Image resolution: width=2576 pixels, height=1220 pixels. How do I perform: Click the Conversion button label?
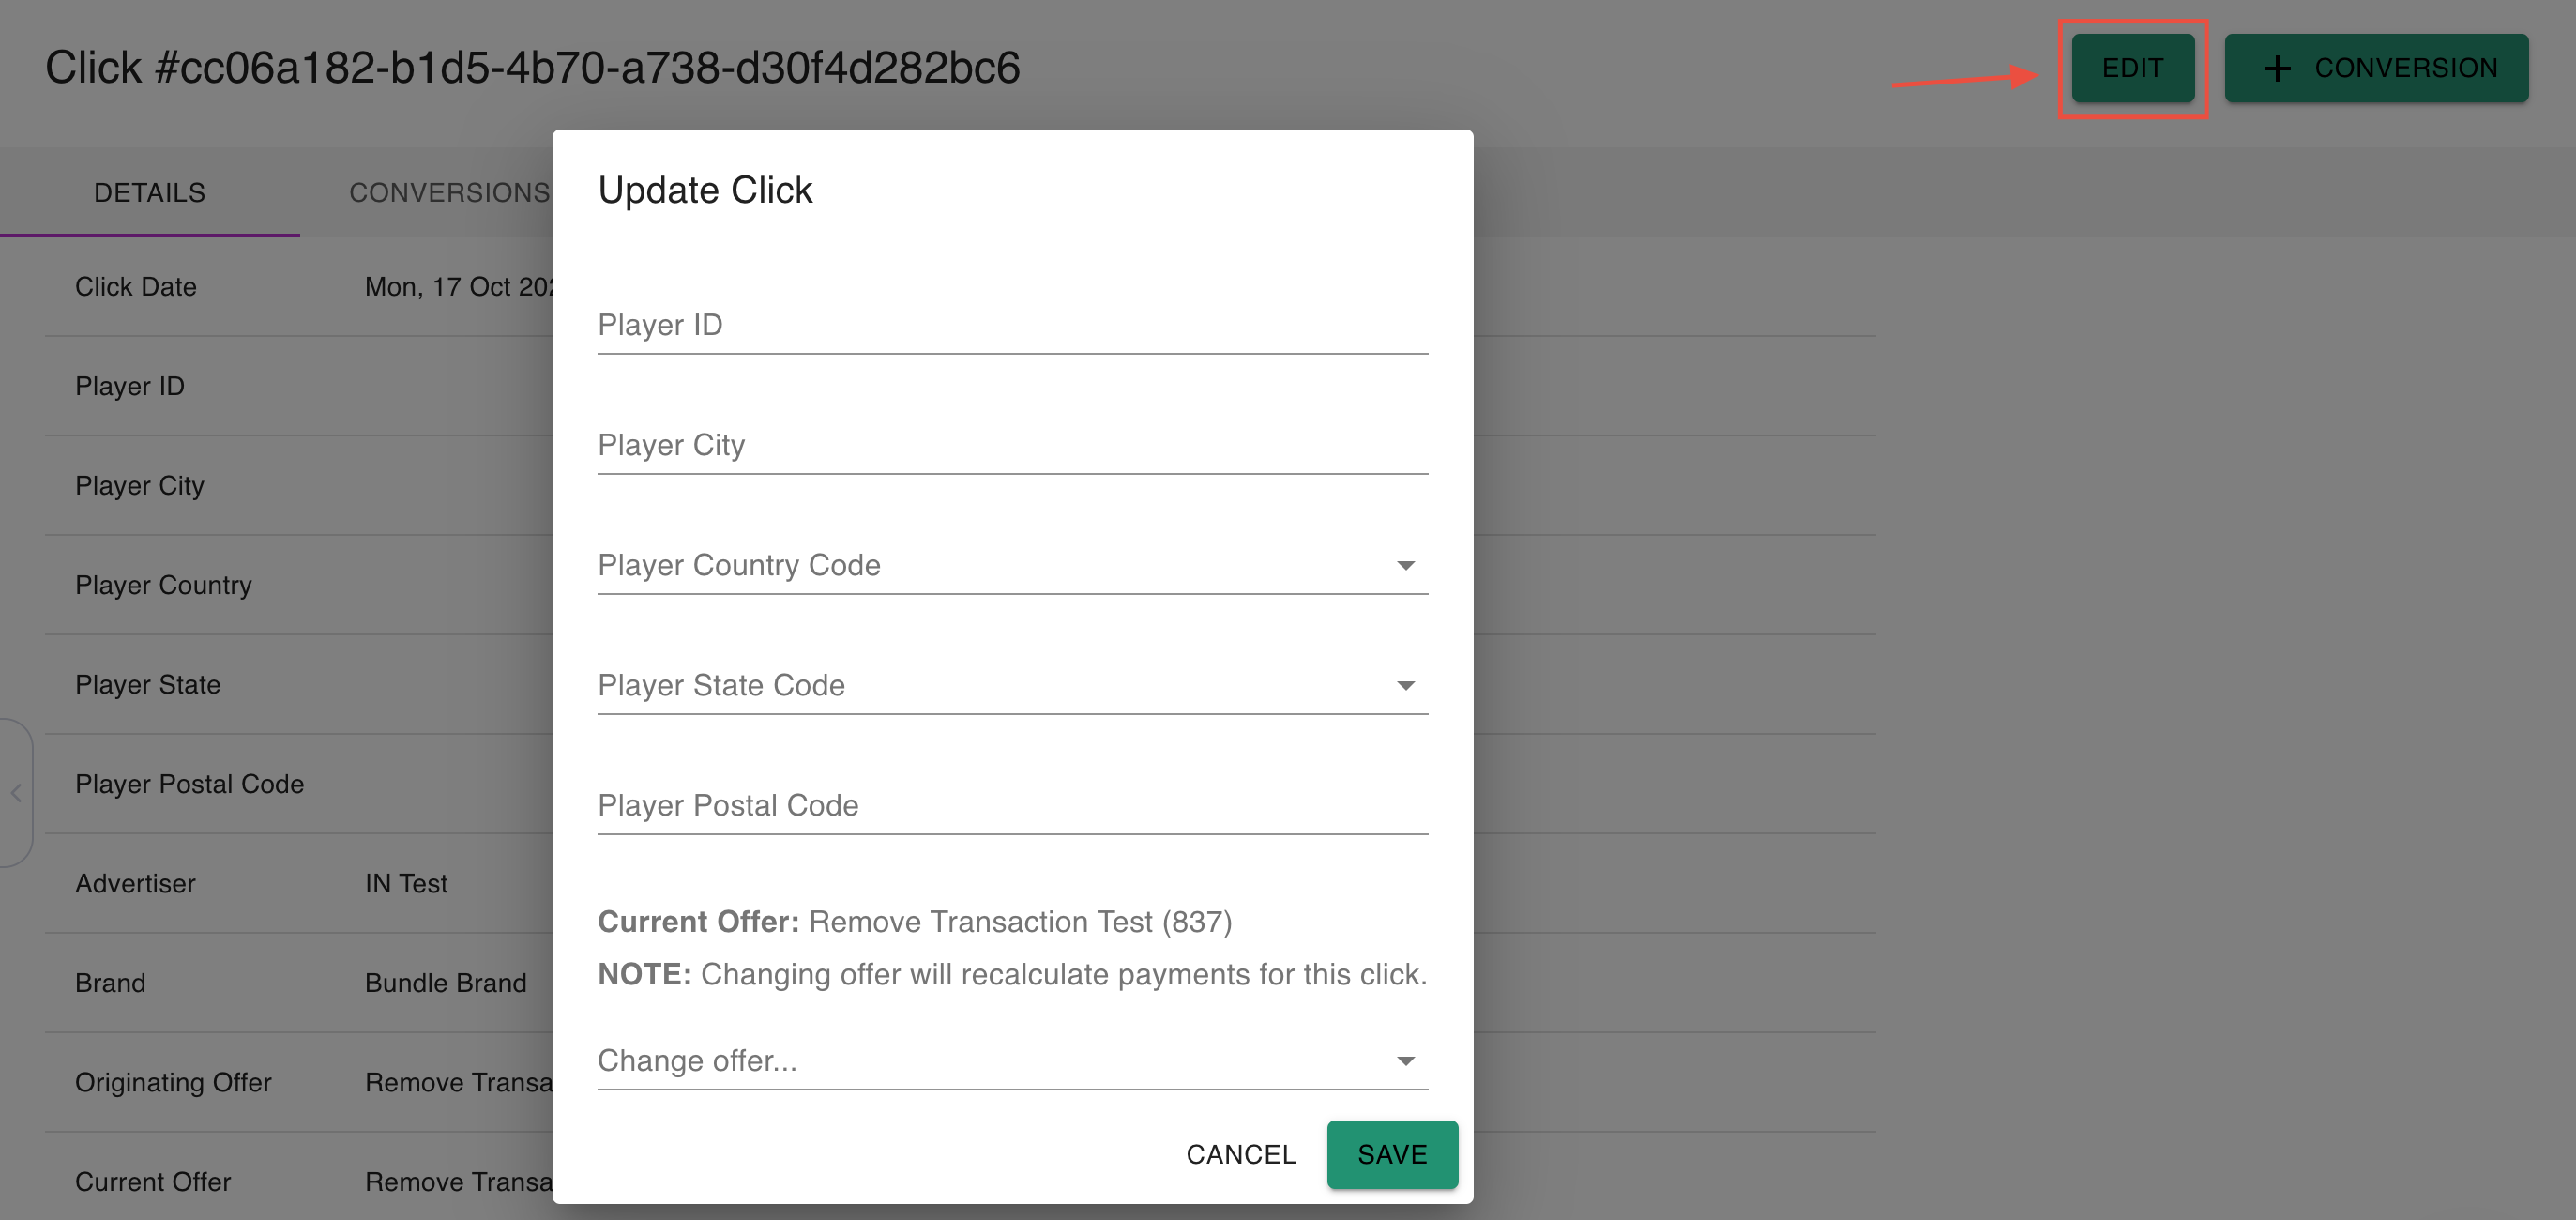(2405, 68)
